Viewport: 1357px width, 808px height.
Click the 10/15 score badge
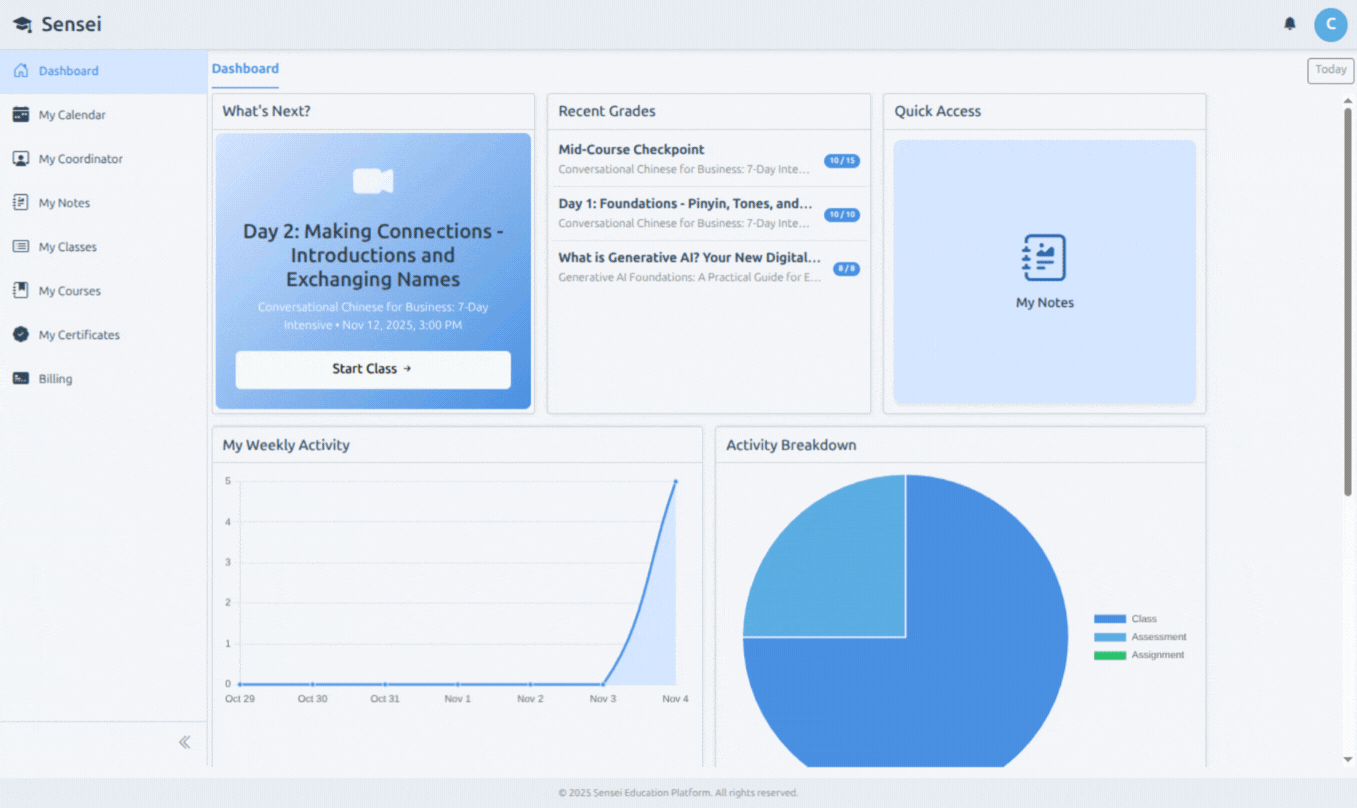point(843,160)
